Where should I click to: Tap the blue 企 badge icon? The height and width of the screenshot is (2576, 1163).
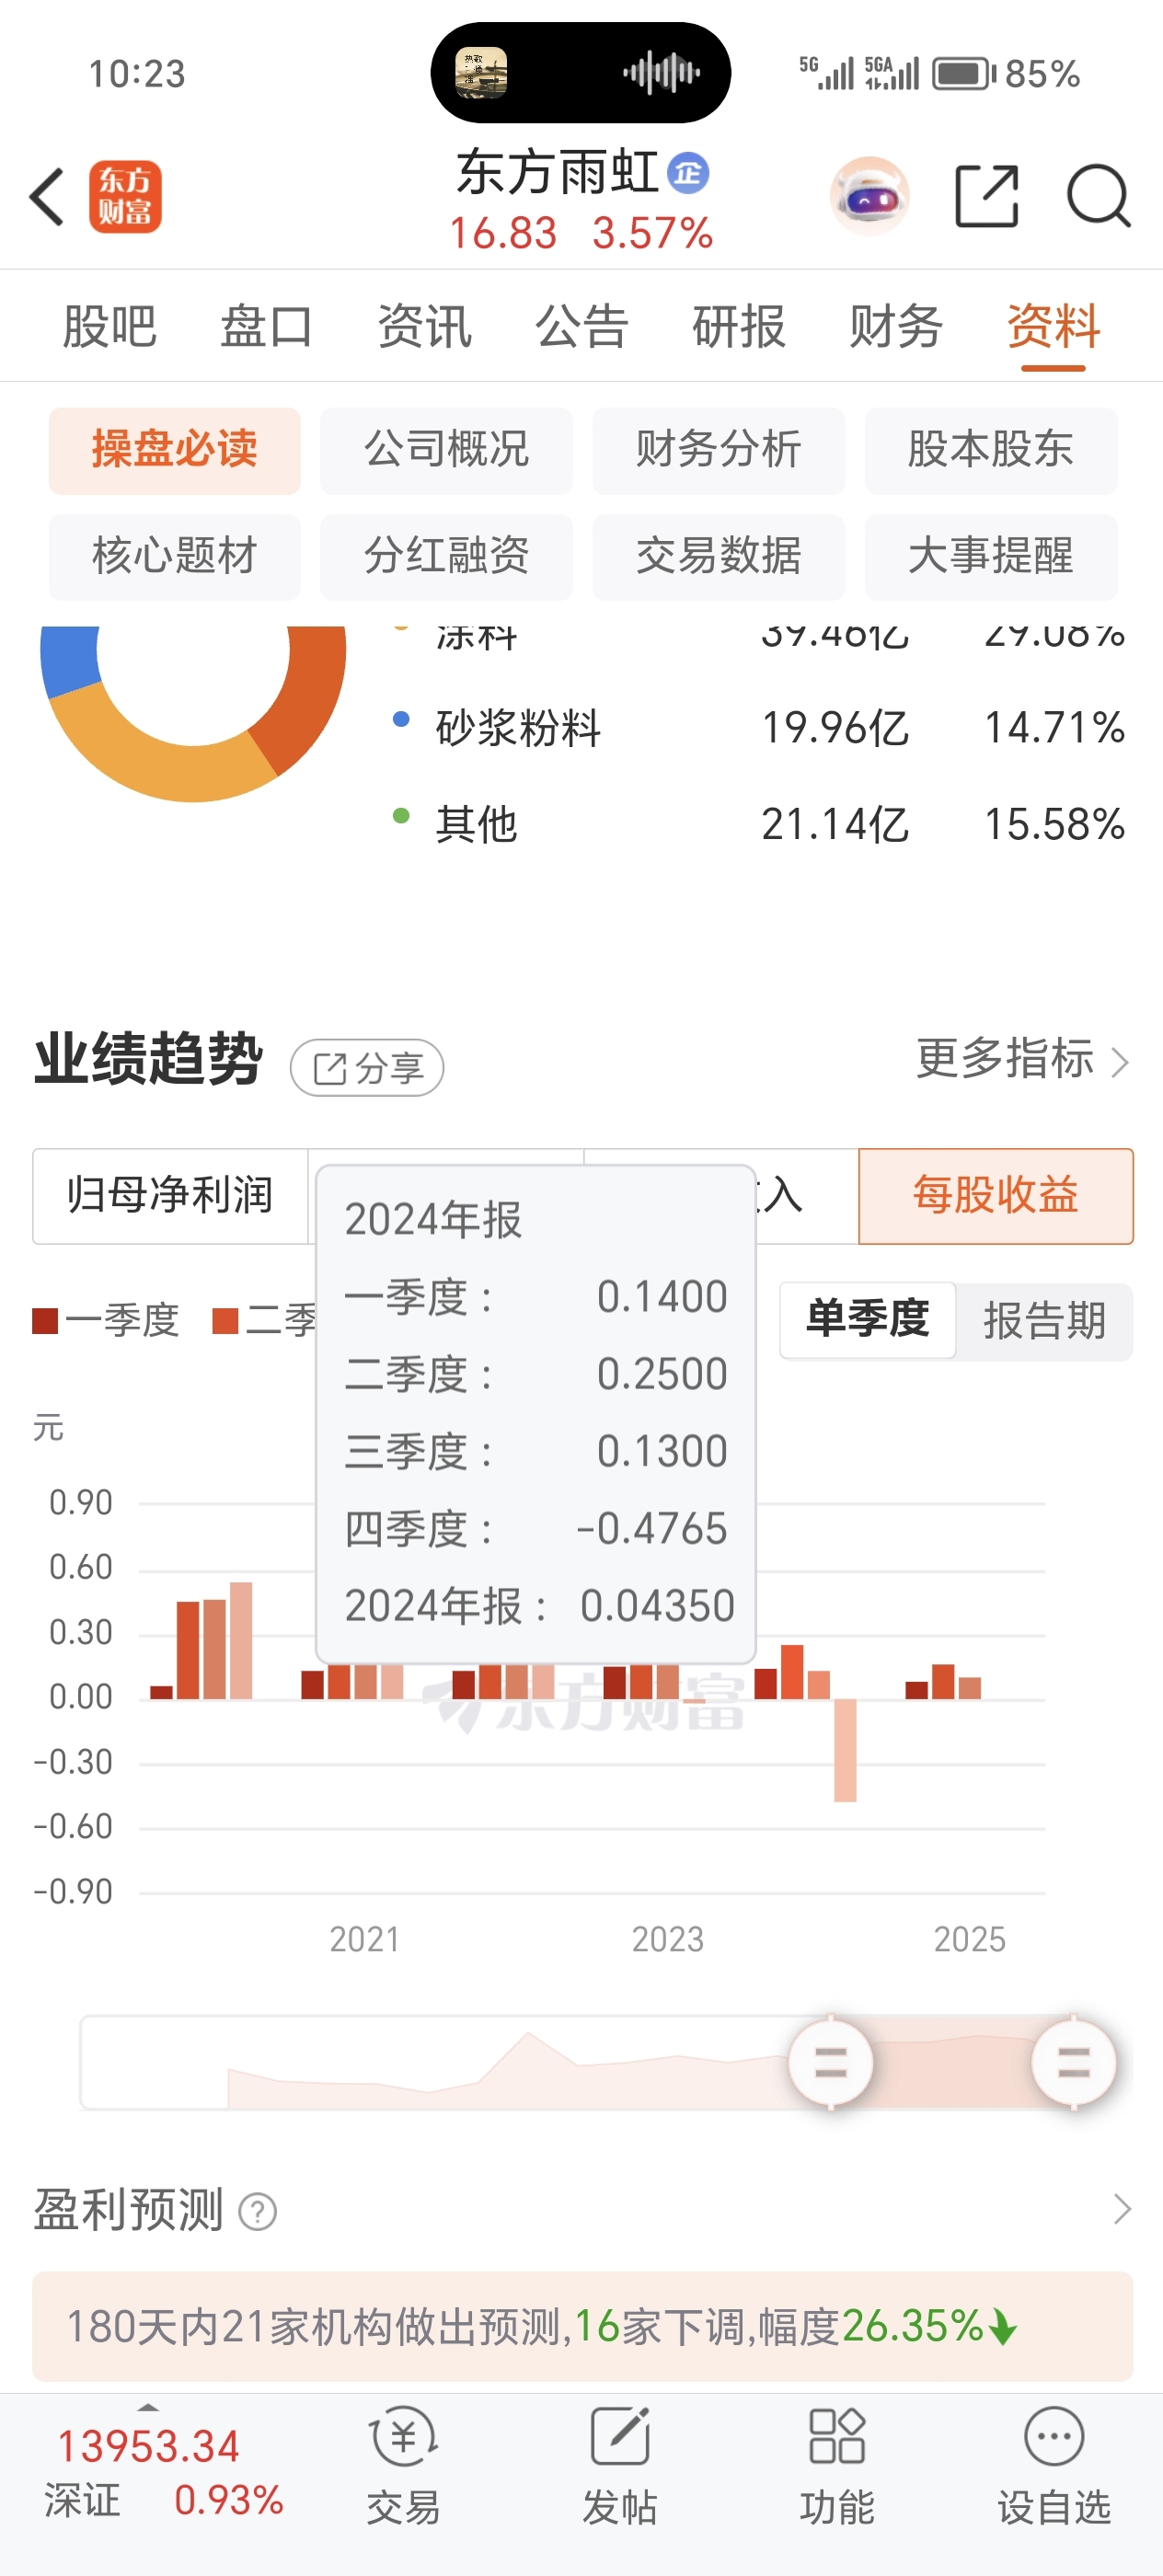(688, 173)
